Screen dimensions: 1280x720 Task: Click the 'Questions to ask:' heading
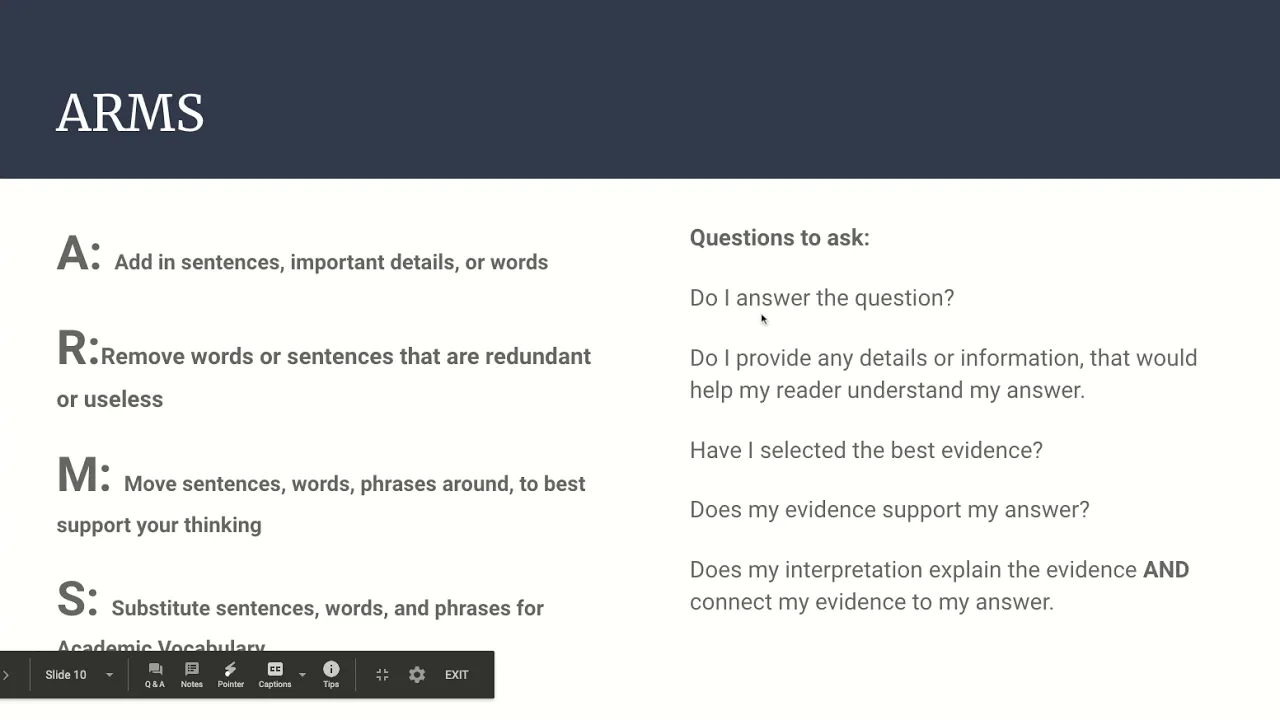point(780,238)
